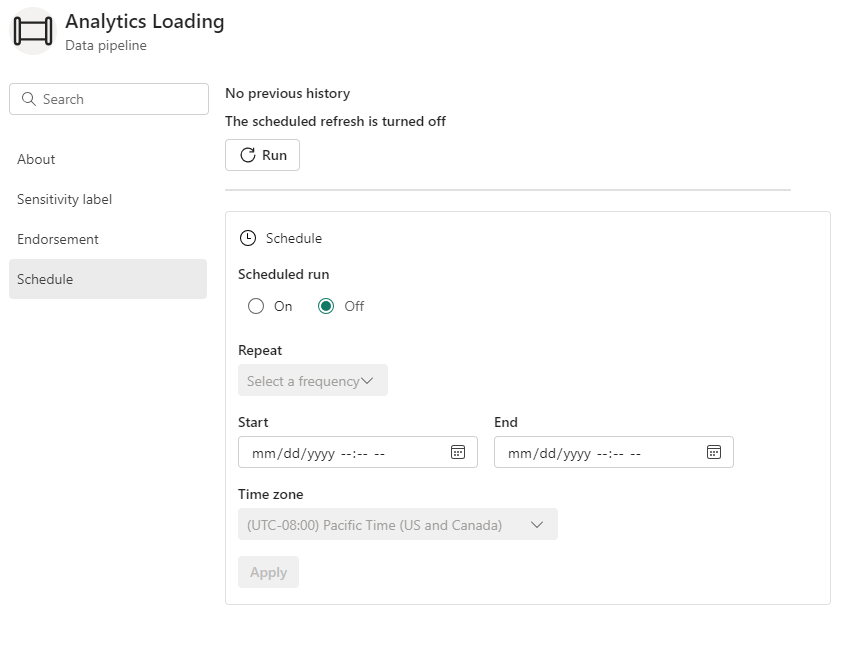Viewport: 860px width, 651px height.
Task: Click into the End date-time field
Action: (614, 452)
